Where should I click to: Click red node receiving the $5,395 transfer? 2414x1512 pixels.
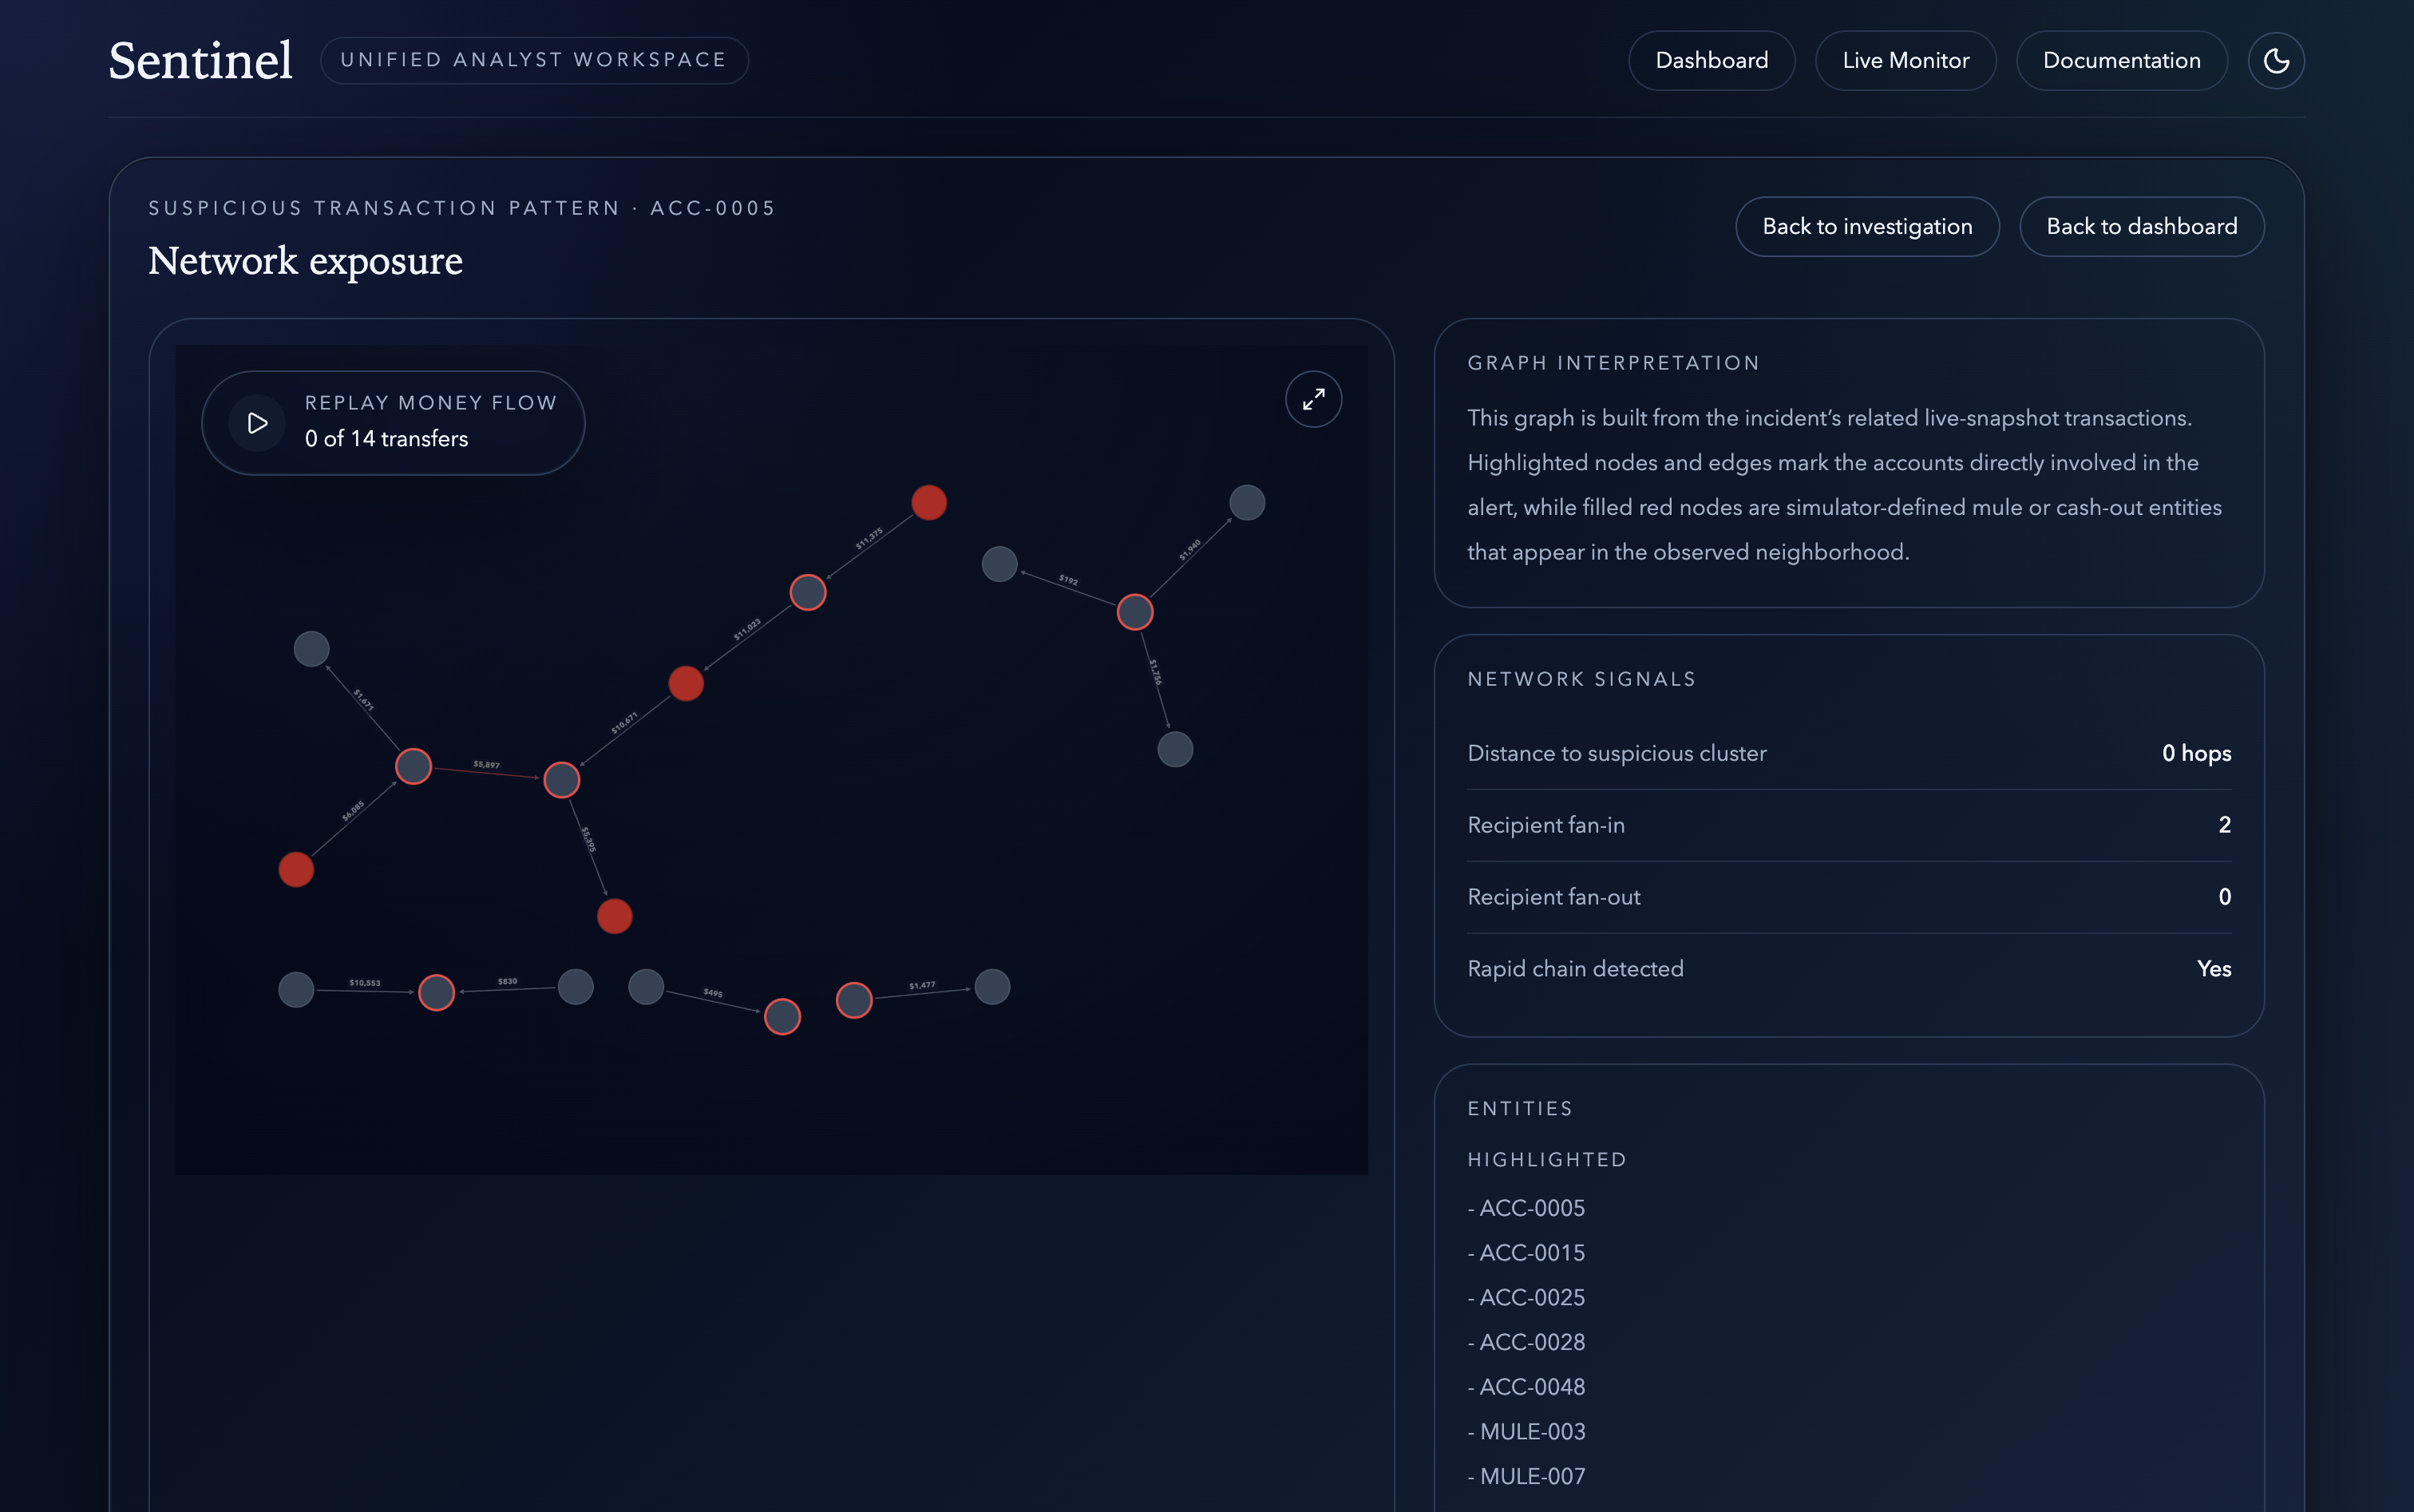[x=614, y=915]
